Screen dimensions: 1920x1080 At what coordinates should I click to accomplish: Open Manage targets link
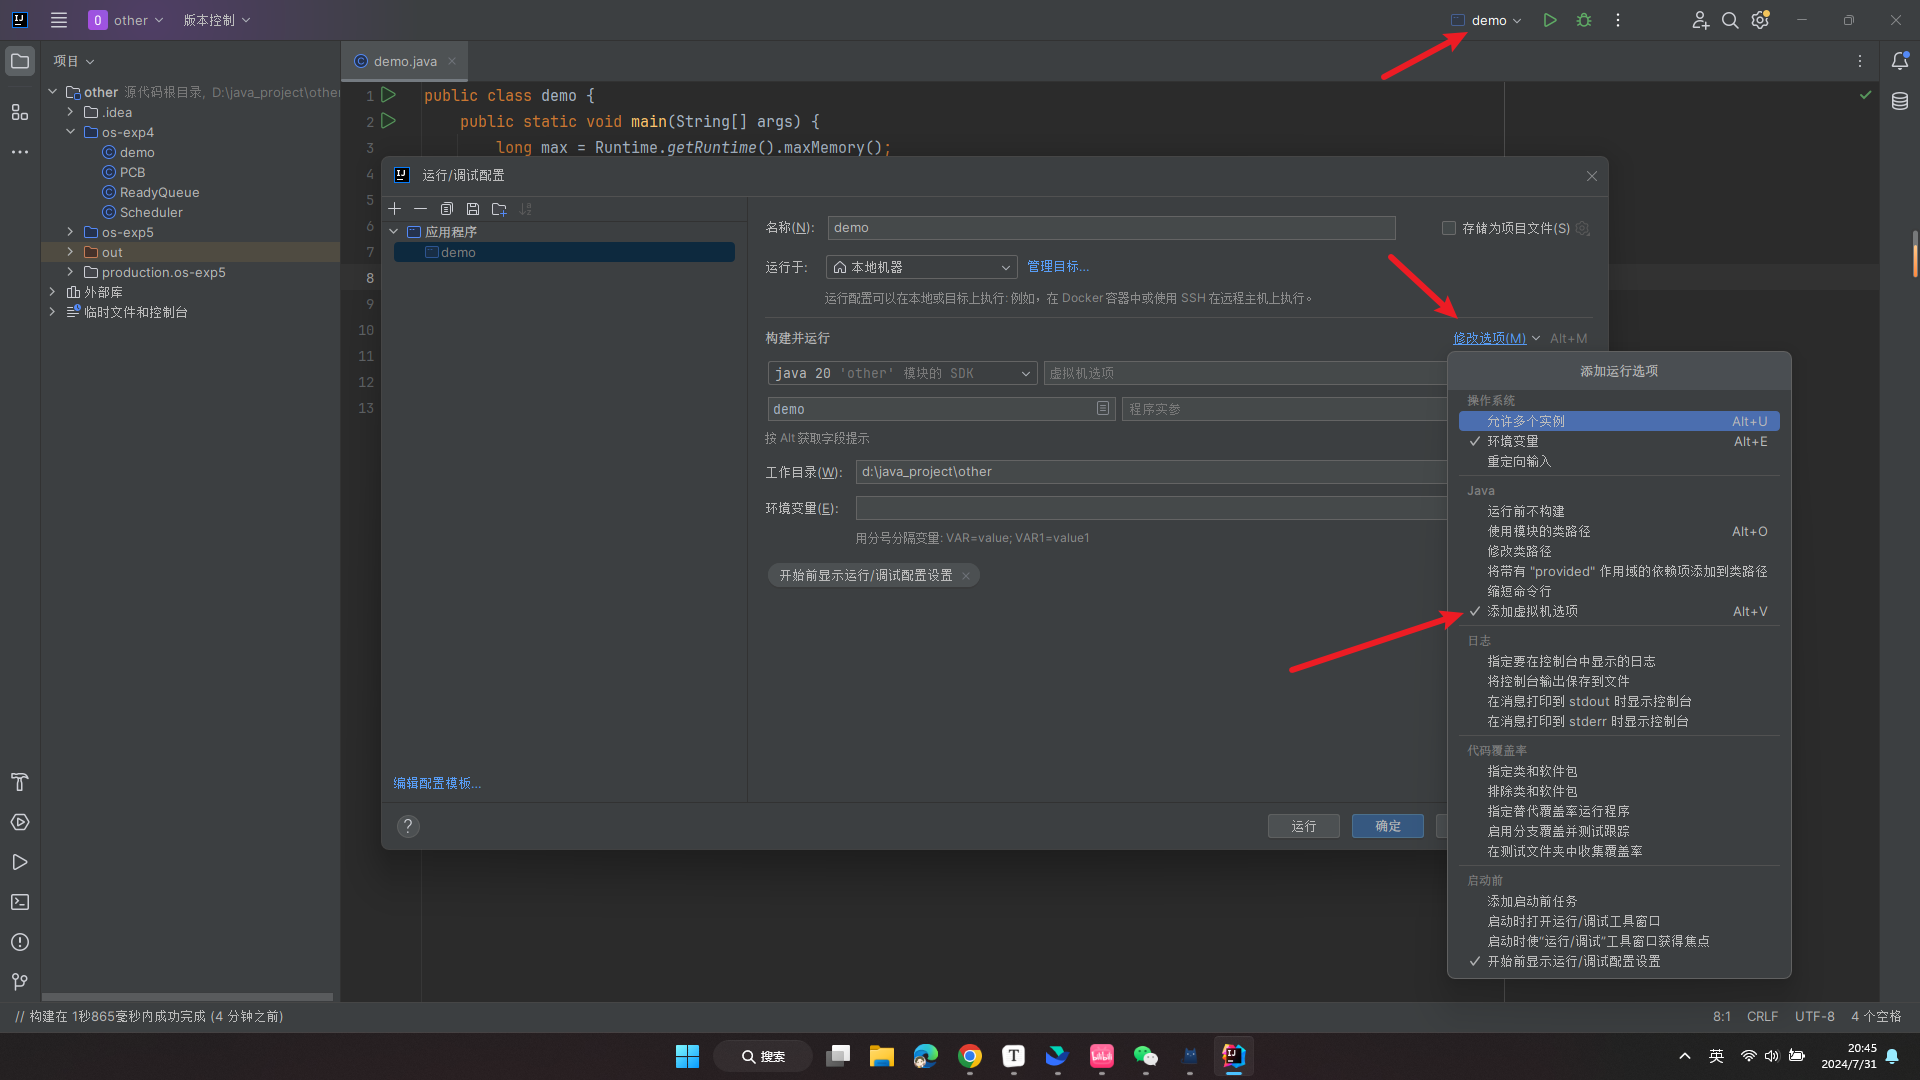pos(1058,267)
